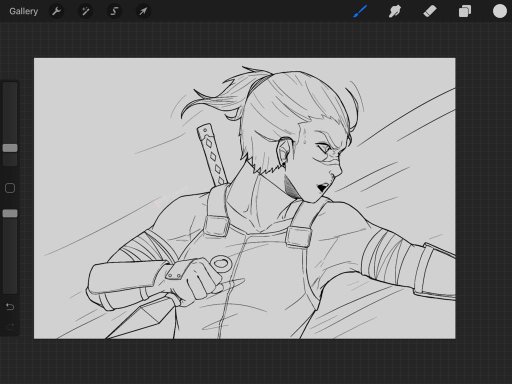Click the brush size slider handle

coord(10,148)
